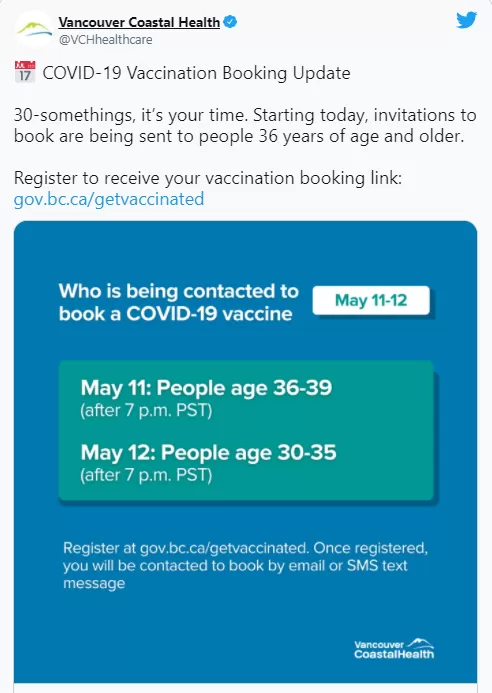Click the @VCHhealthcare handle

106,40
